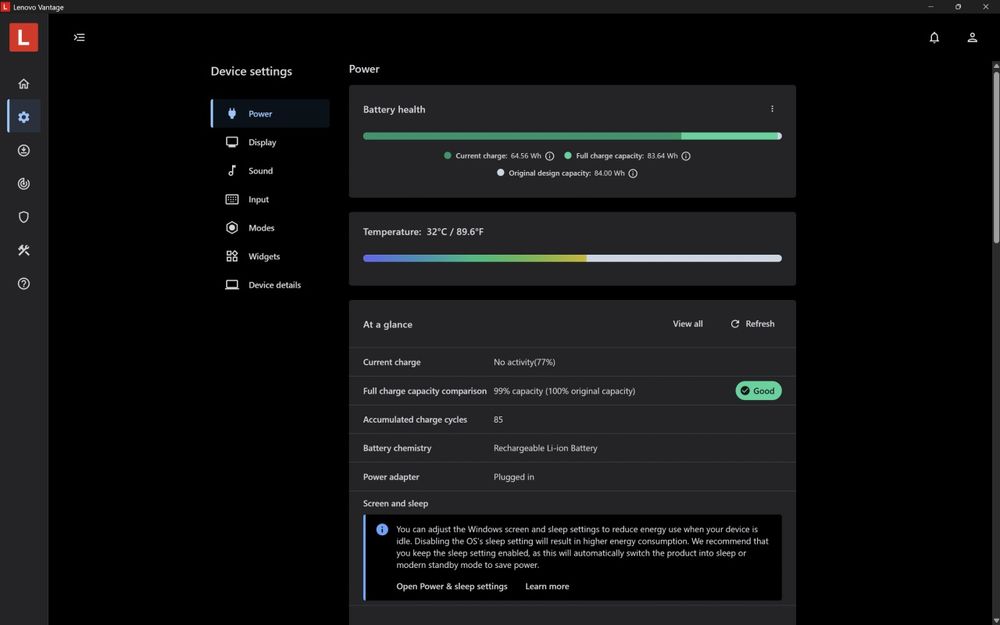
Task: Select the Device settings gear icon
Action: [x=24, y=117]
